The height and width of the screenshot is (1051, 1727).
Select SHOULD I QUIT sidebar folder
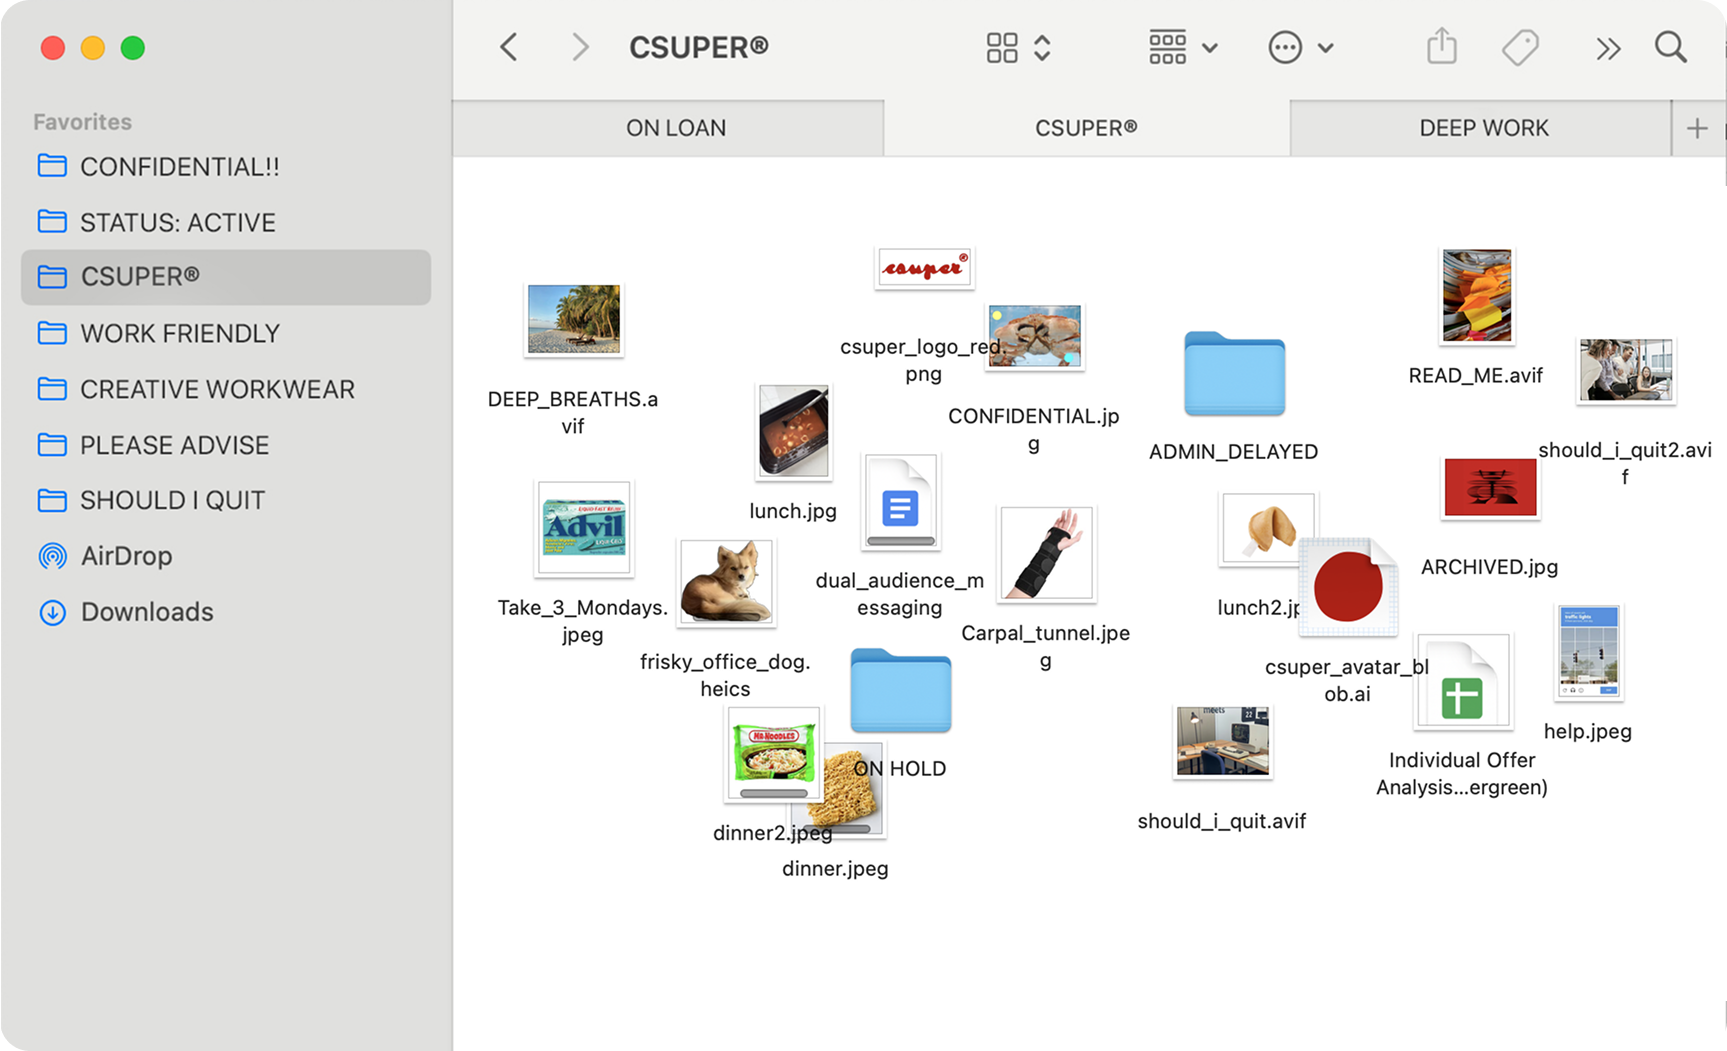[172, 500]
